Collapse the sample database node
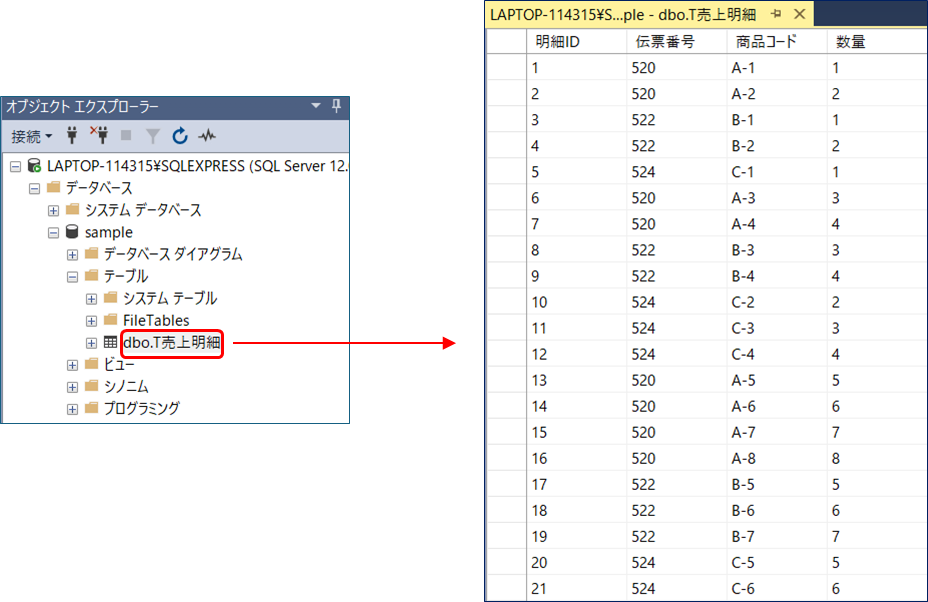The width and height of the screenshot is (928, 602). click(53, 233)
